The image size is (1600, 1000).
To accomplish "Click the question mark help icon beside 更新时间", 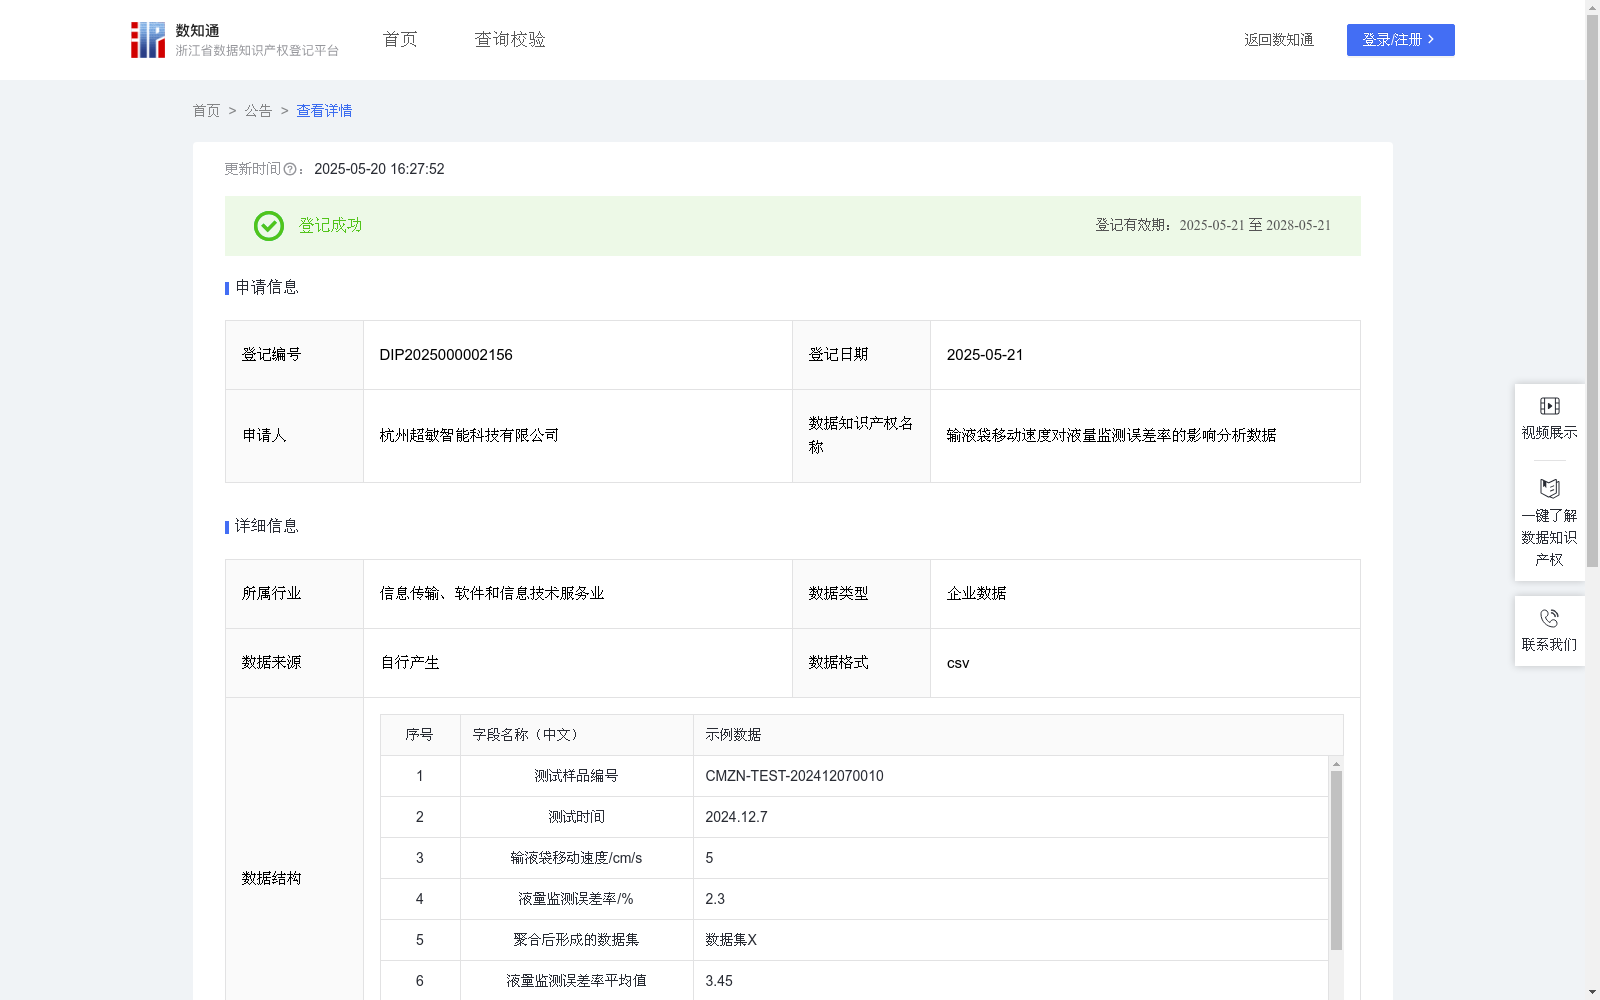I will tap(290, 170).
